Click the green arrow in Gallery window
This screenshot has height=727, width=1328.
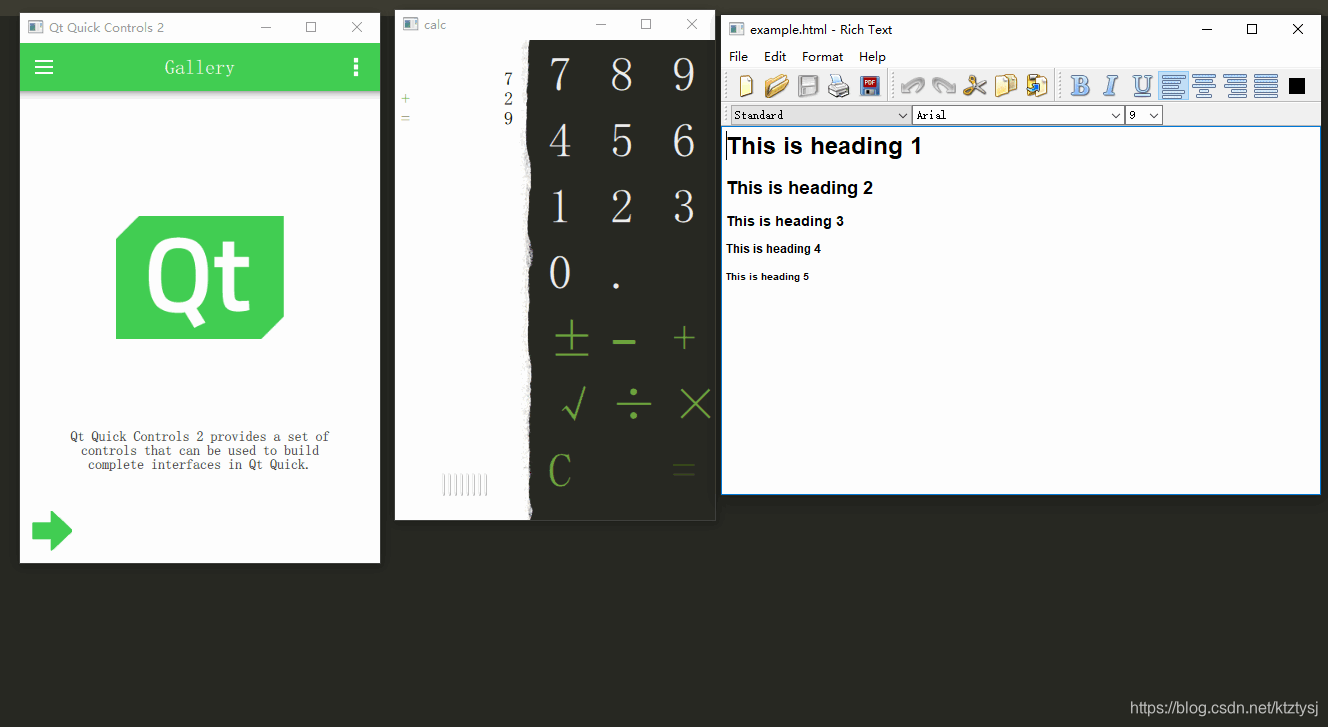52,531
